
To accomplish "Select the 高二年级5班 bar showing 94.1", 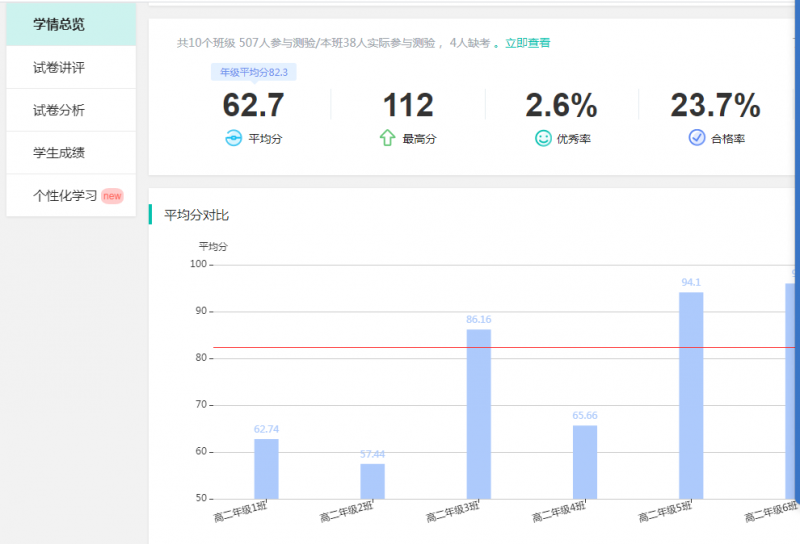I will point(691,395).
